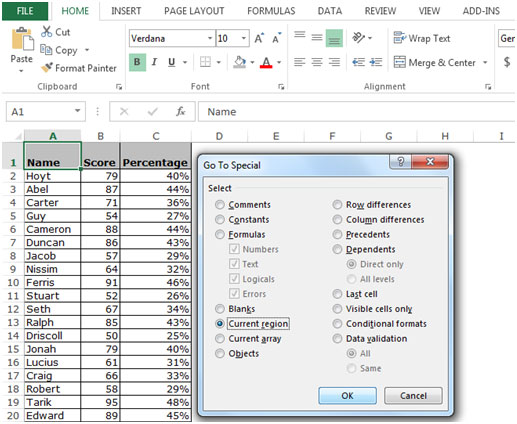Increase font size button
Viewport: 517px width, 424px height.
pyautogui.click(x=259, y=38)
